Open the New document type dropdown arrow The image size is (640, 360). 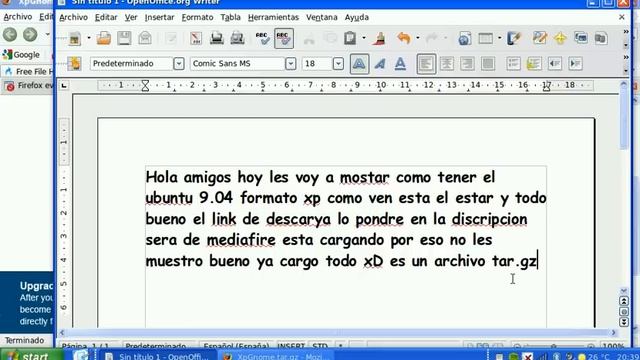(x=89, y=38)
